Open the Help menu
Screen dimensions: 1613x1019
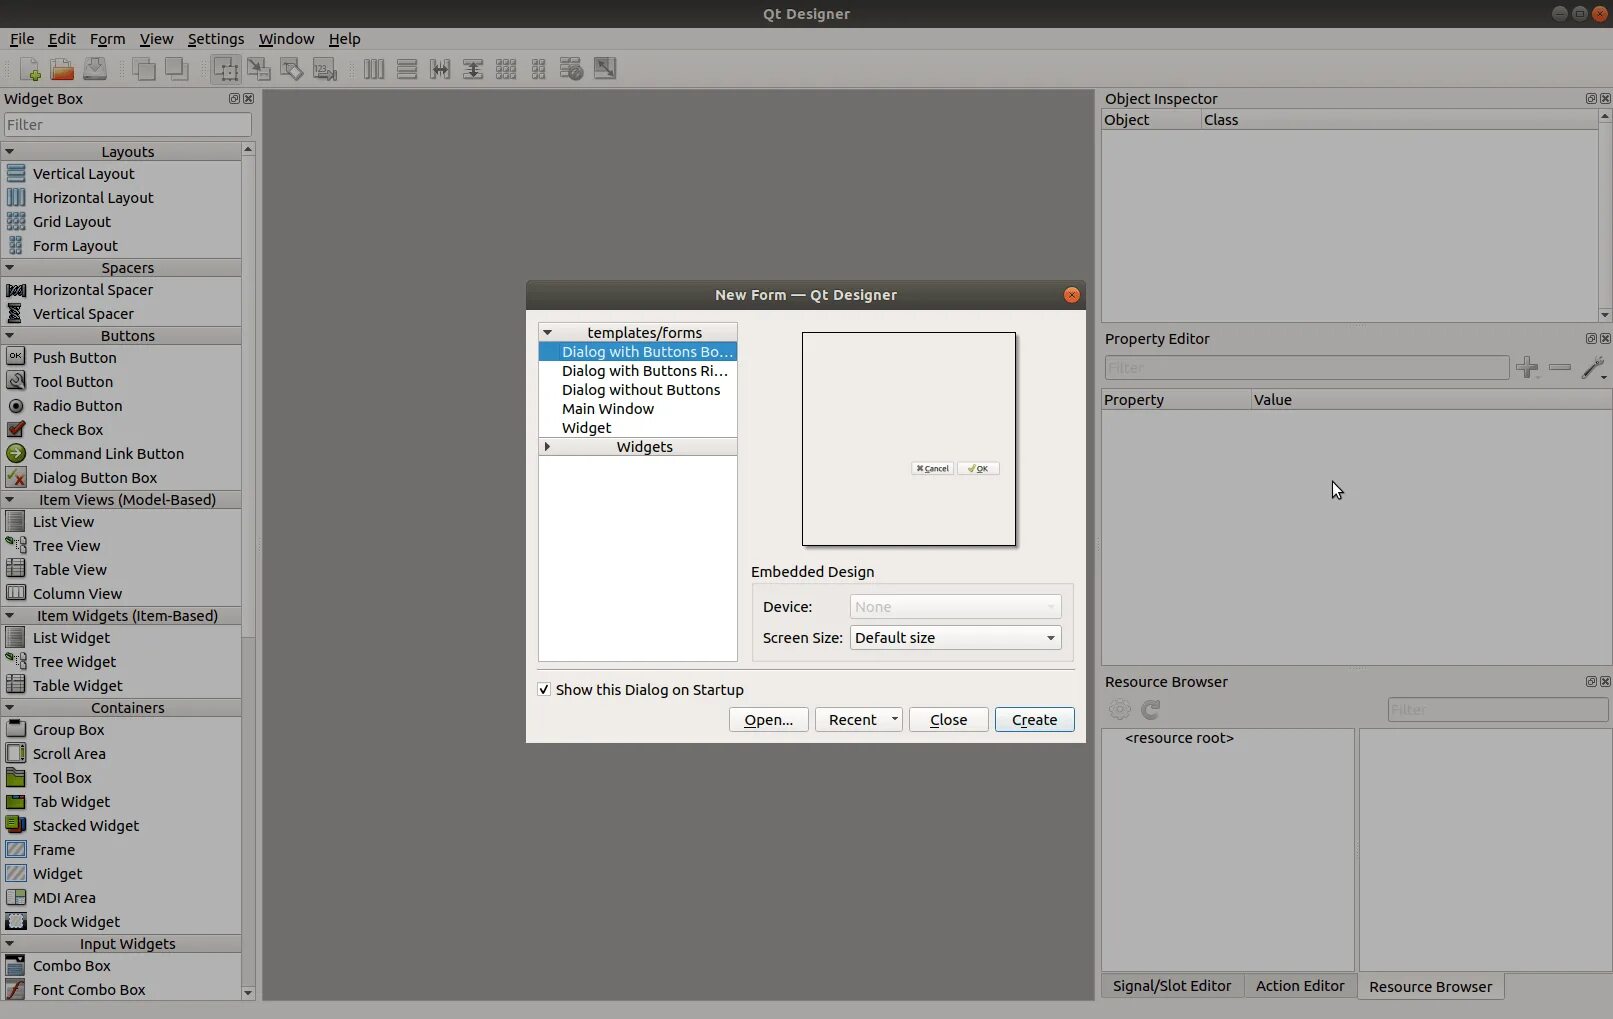point(344,39)
